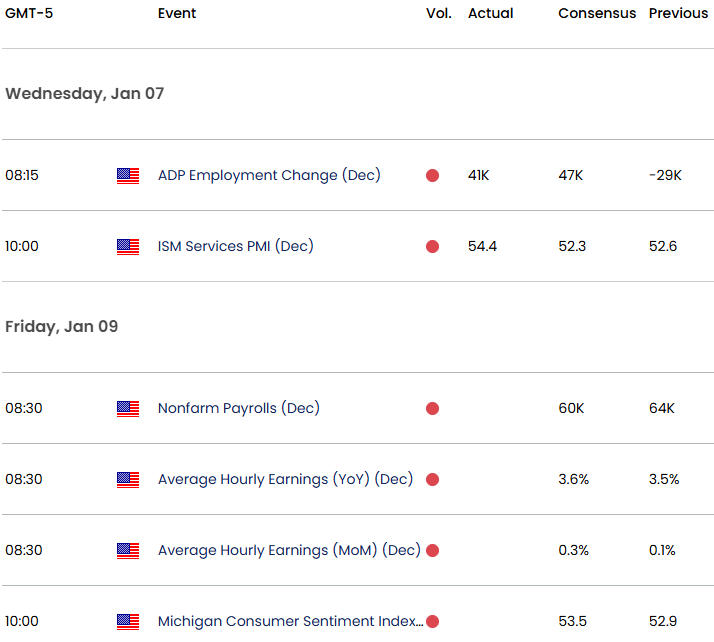Open Average Hourly Earnings (YoY) event

(285, 479)
